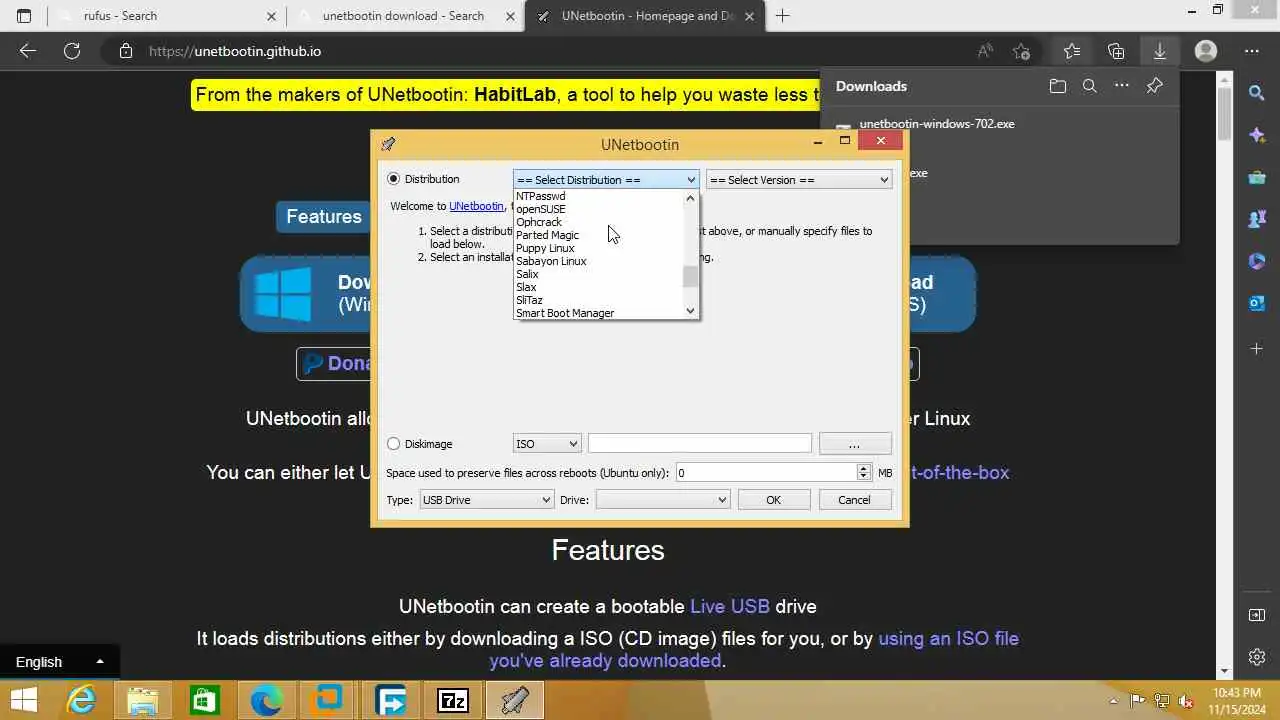Screen dimensions: 1280x720
Task: Select the 'UNetbootin - Homepage' tab
Action: coord(645,16)
